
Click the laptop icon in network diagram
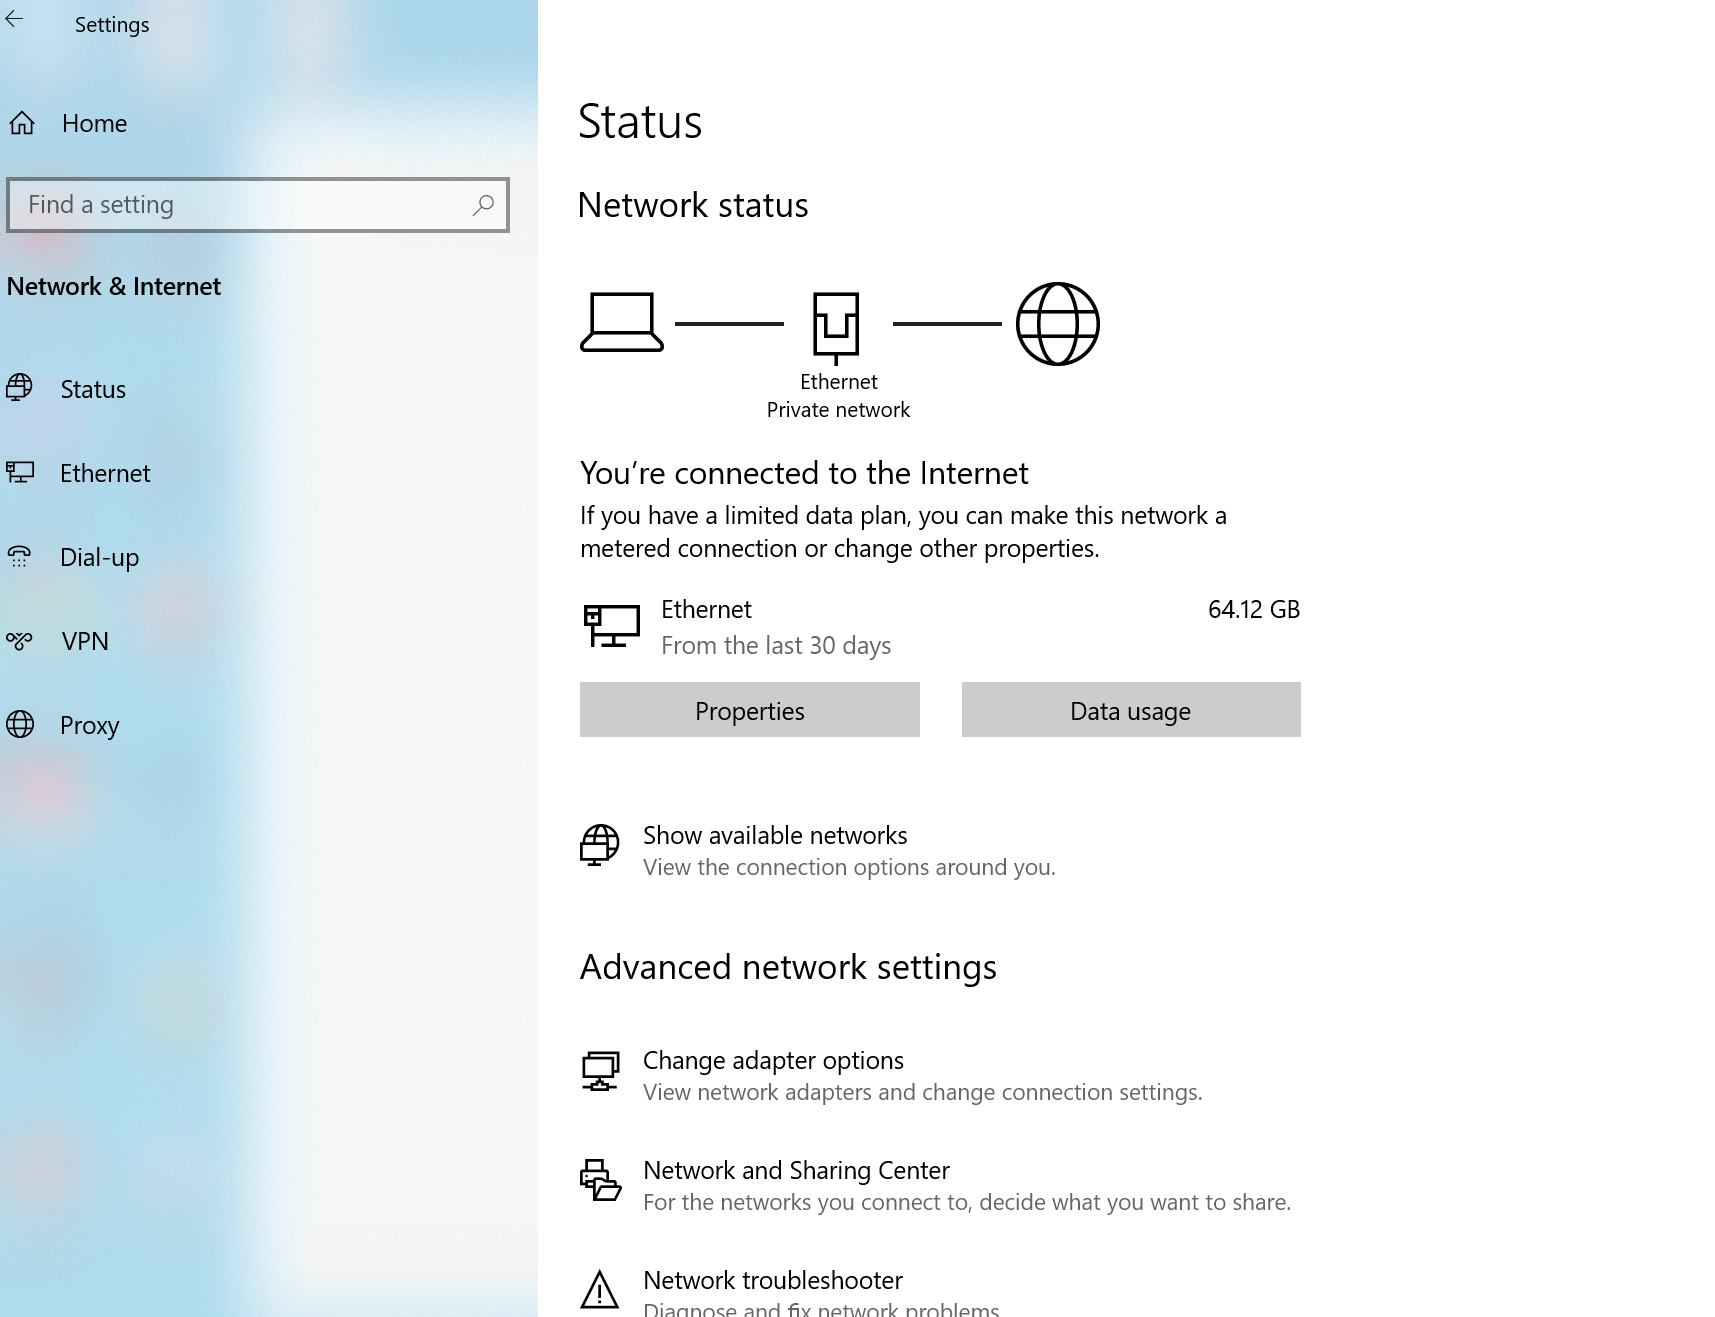click(x=622, y=322)
